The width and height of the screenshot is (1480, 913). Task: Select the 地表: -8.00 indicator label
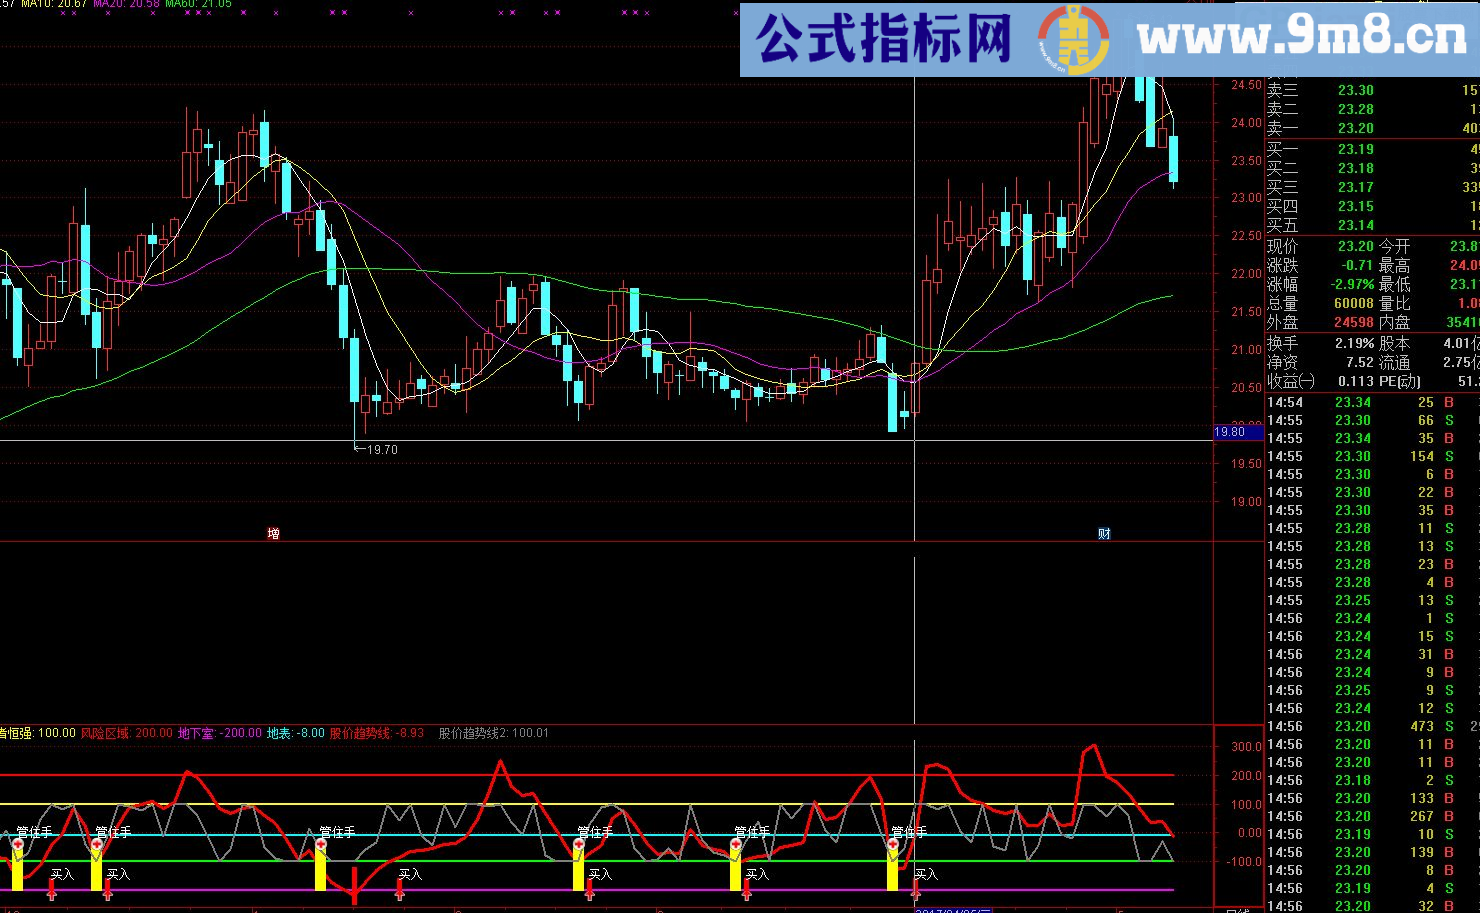295,733
